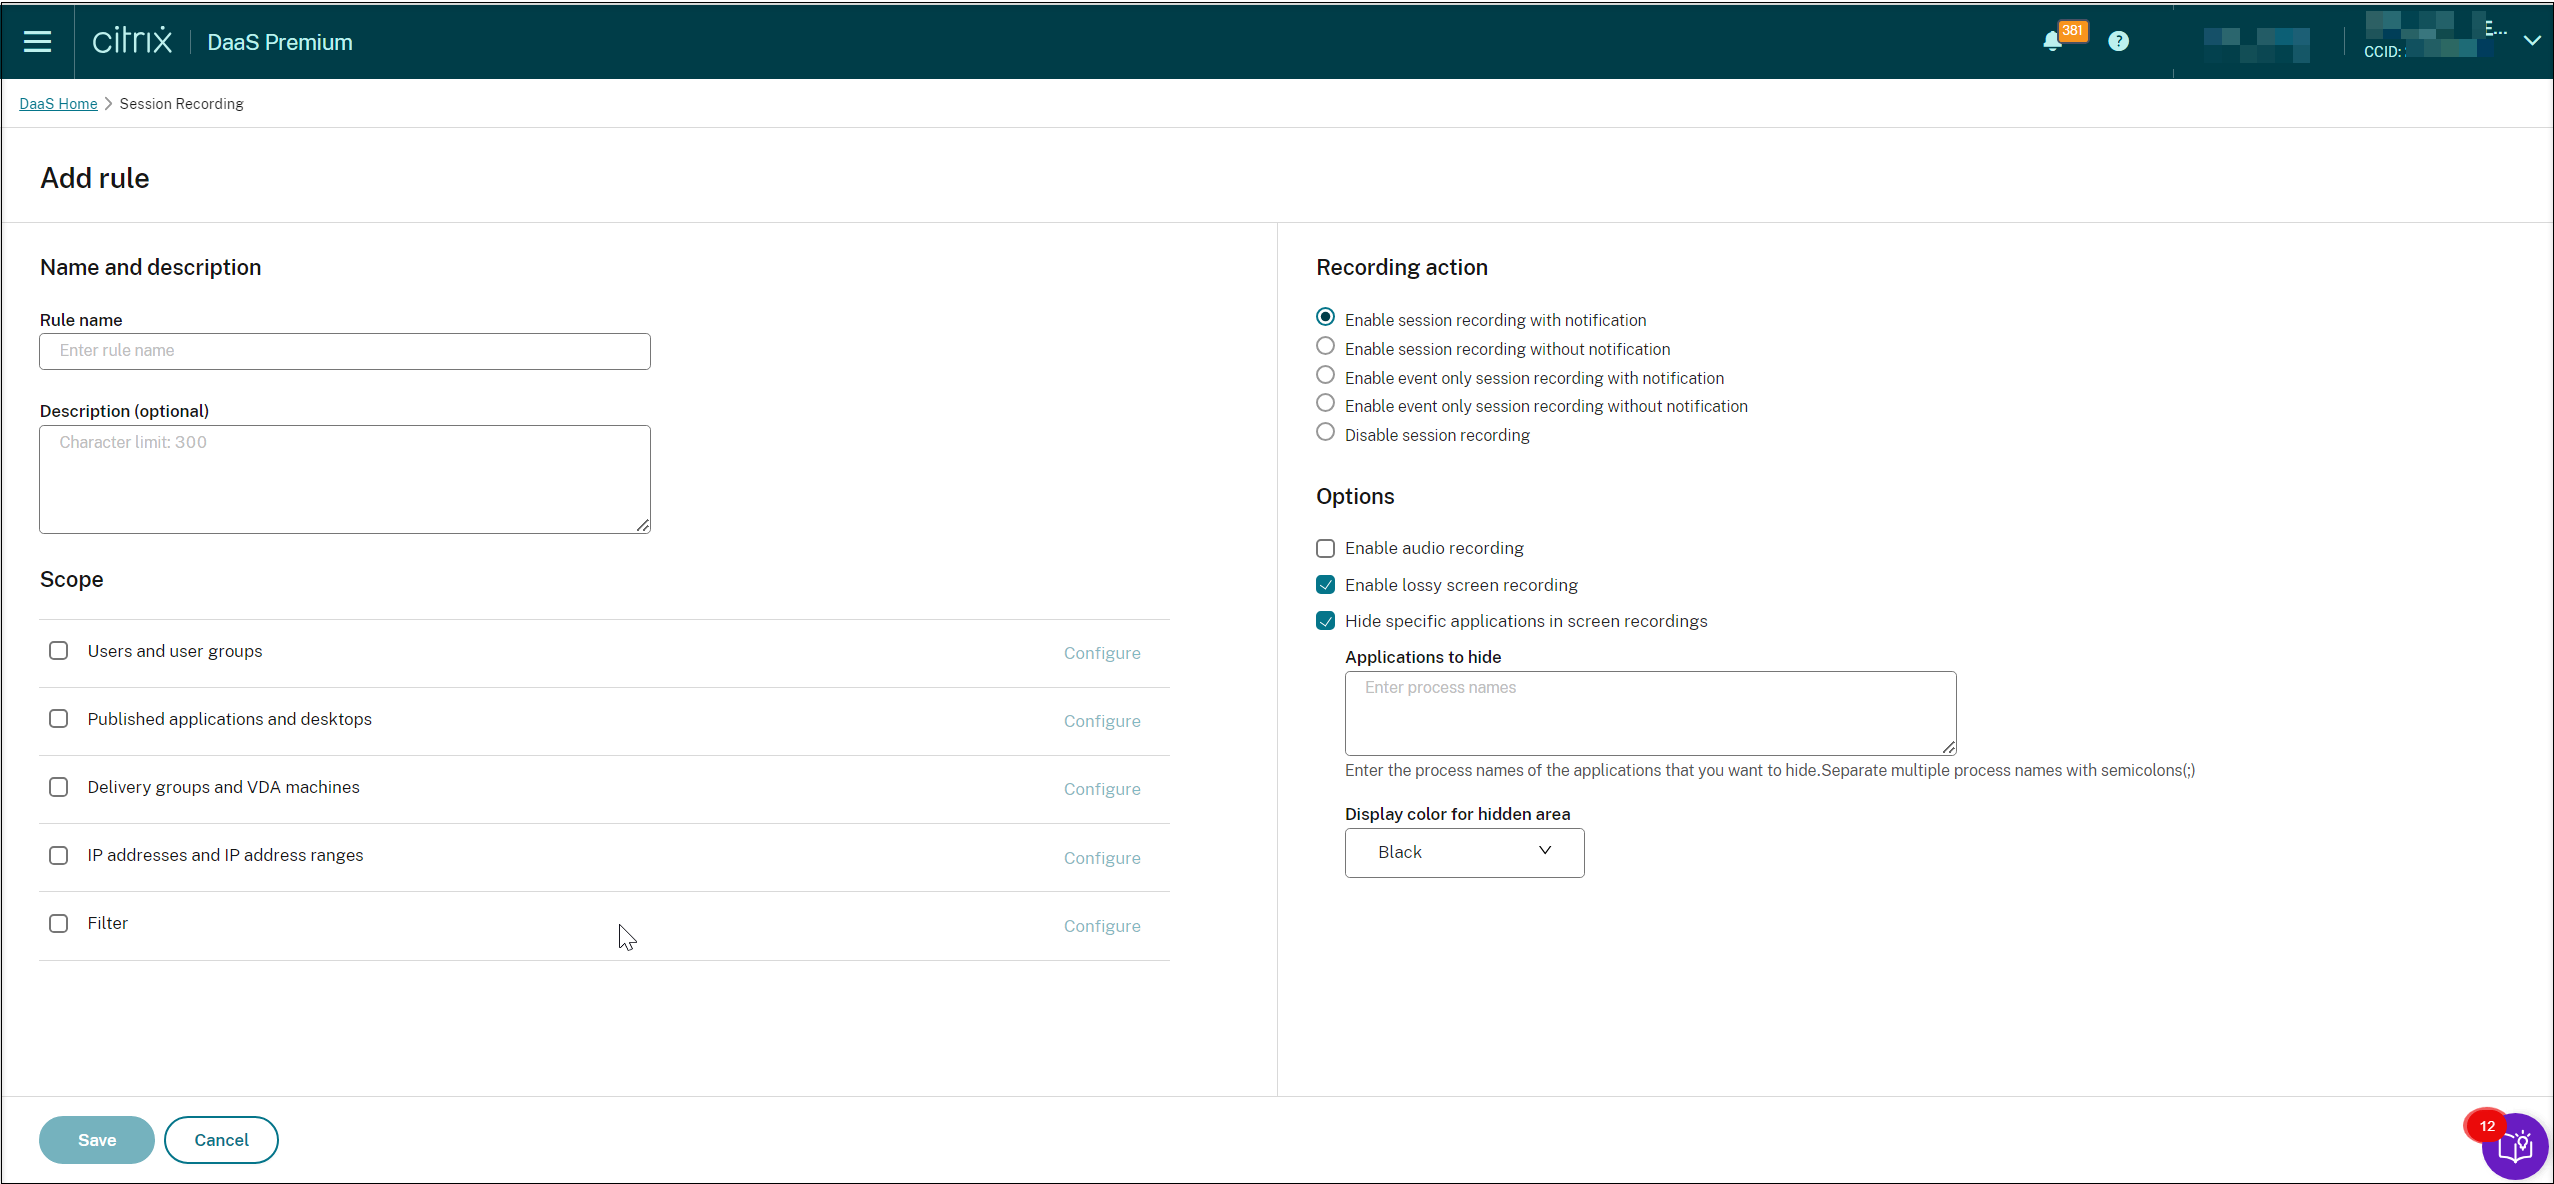Click the notifications bell icon
Image resolution: width=2554 pixels, height=1184 pixels.
tap(2051, 41)
